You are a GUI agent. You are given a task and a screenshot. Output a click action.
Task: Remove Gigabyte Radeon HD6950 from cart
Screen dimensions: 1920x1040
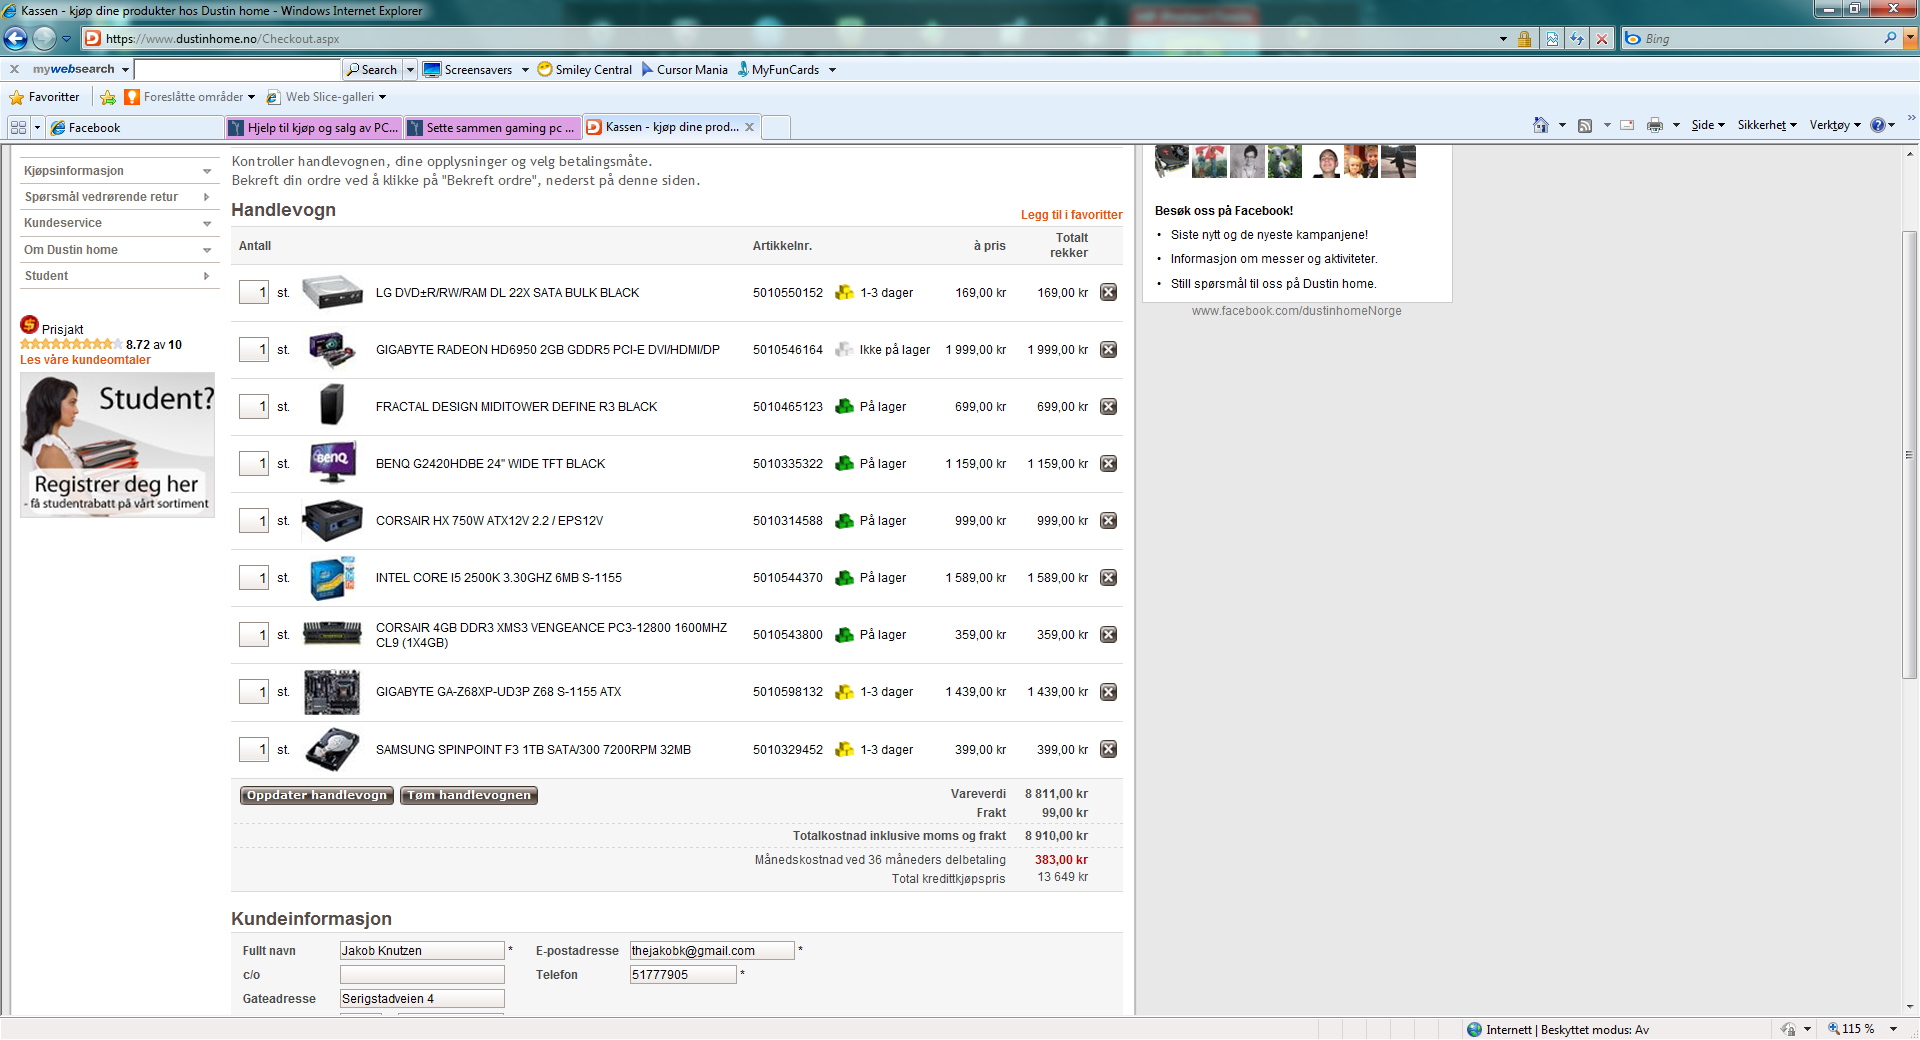(1108, 349)
